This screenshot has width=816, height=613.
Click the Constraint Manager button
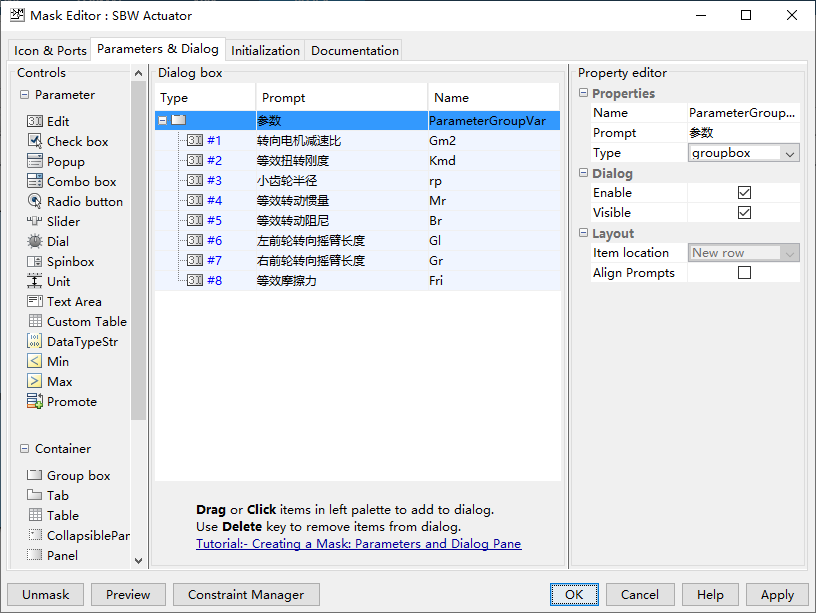point(246,594)
